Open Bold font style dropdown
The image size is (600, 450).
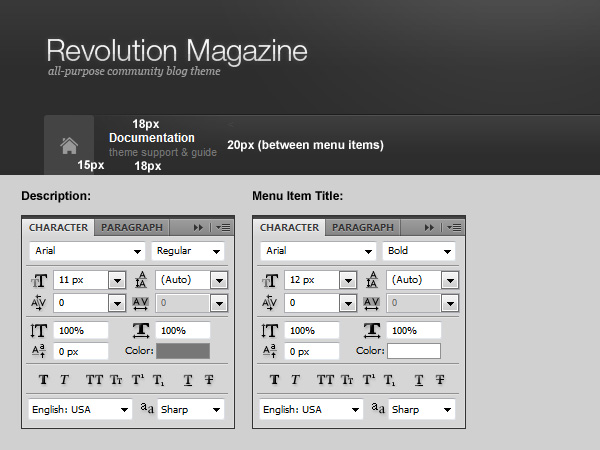pos(419,251)
